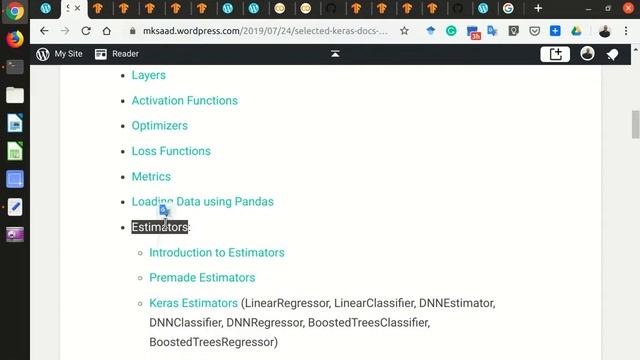The width and height of the screenshot is (640, 360).
Task: Open the padlock site information
Action: click(x=132, y=31)
